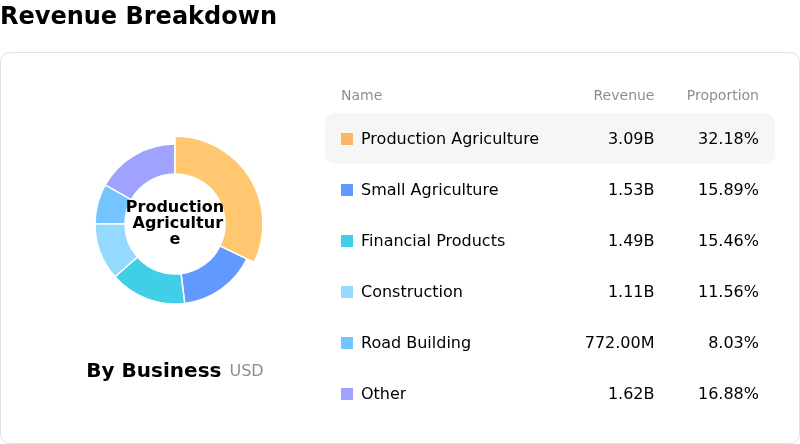
Task: Click the Revenue column header
Action: (623, 96)
